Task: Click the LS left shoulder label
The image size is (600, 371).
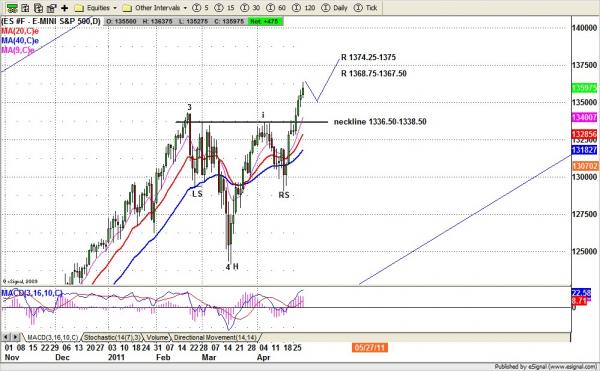Action: tap(197, 194)
